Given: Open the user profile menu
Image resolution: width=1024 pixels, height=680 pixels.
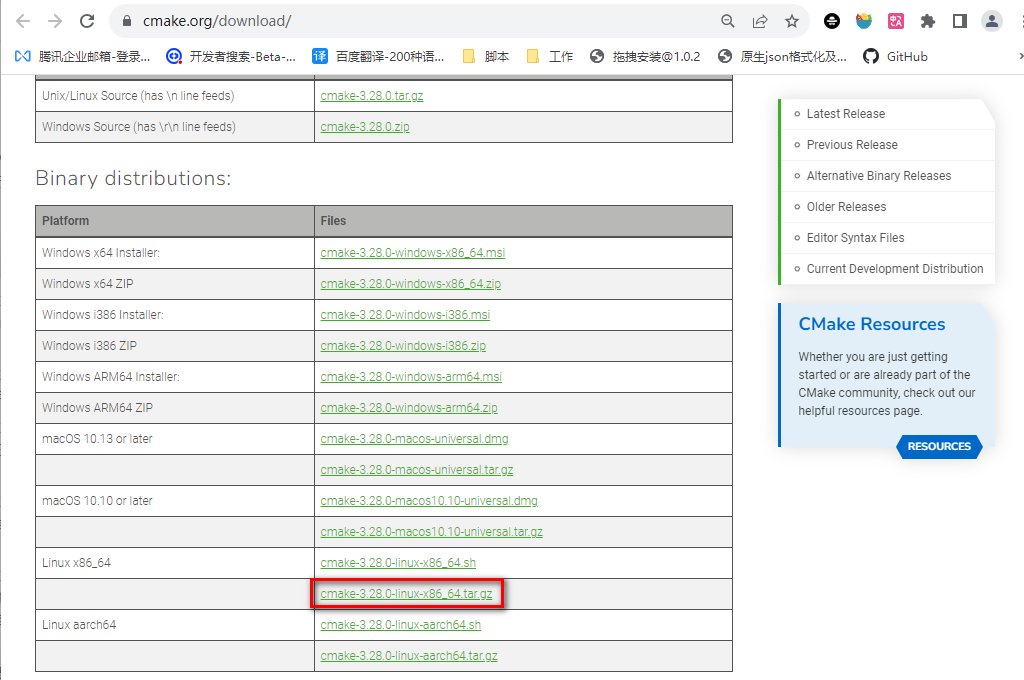Looking at the screenshot, I should (991, 21).
